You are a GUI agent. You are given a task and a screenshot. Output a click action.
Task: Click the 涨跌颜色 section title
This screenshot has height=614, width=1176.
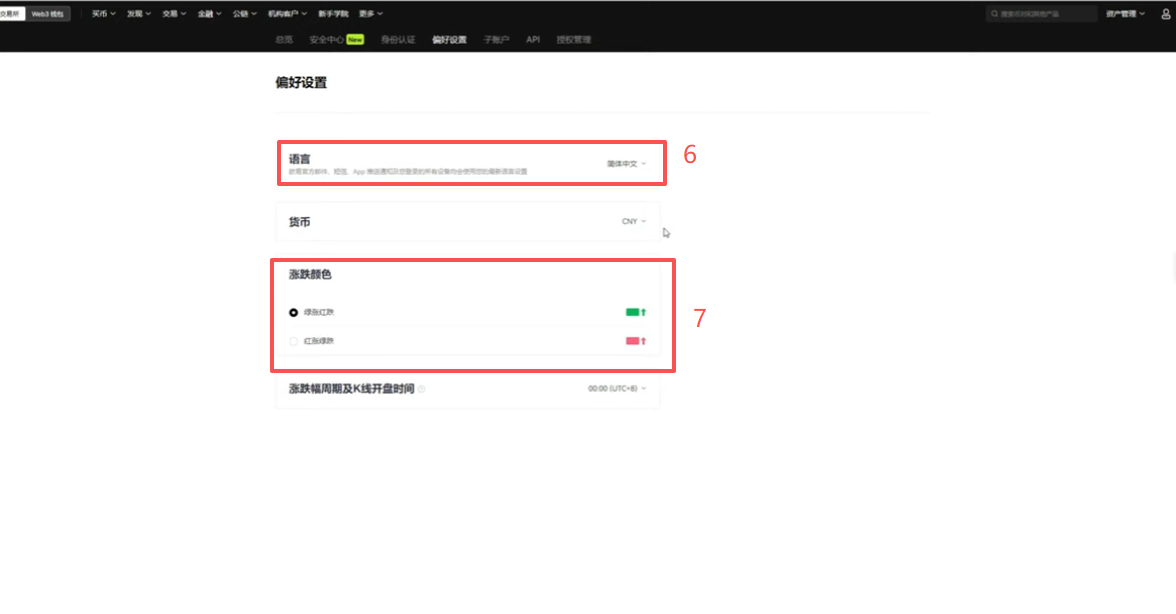(310, 274)
